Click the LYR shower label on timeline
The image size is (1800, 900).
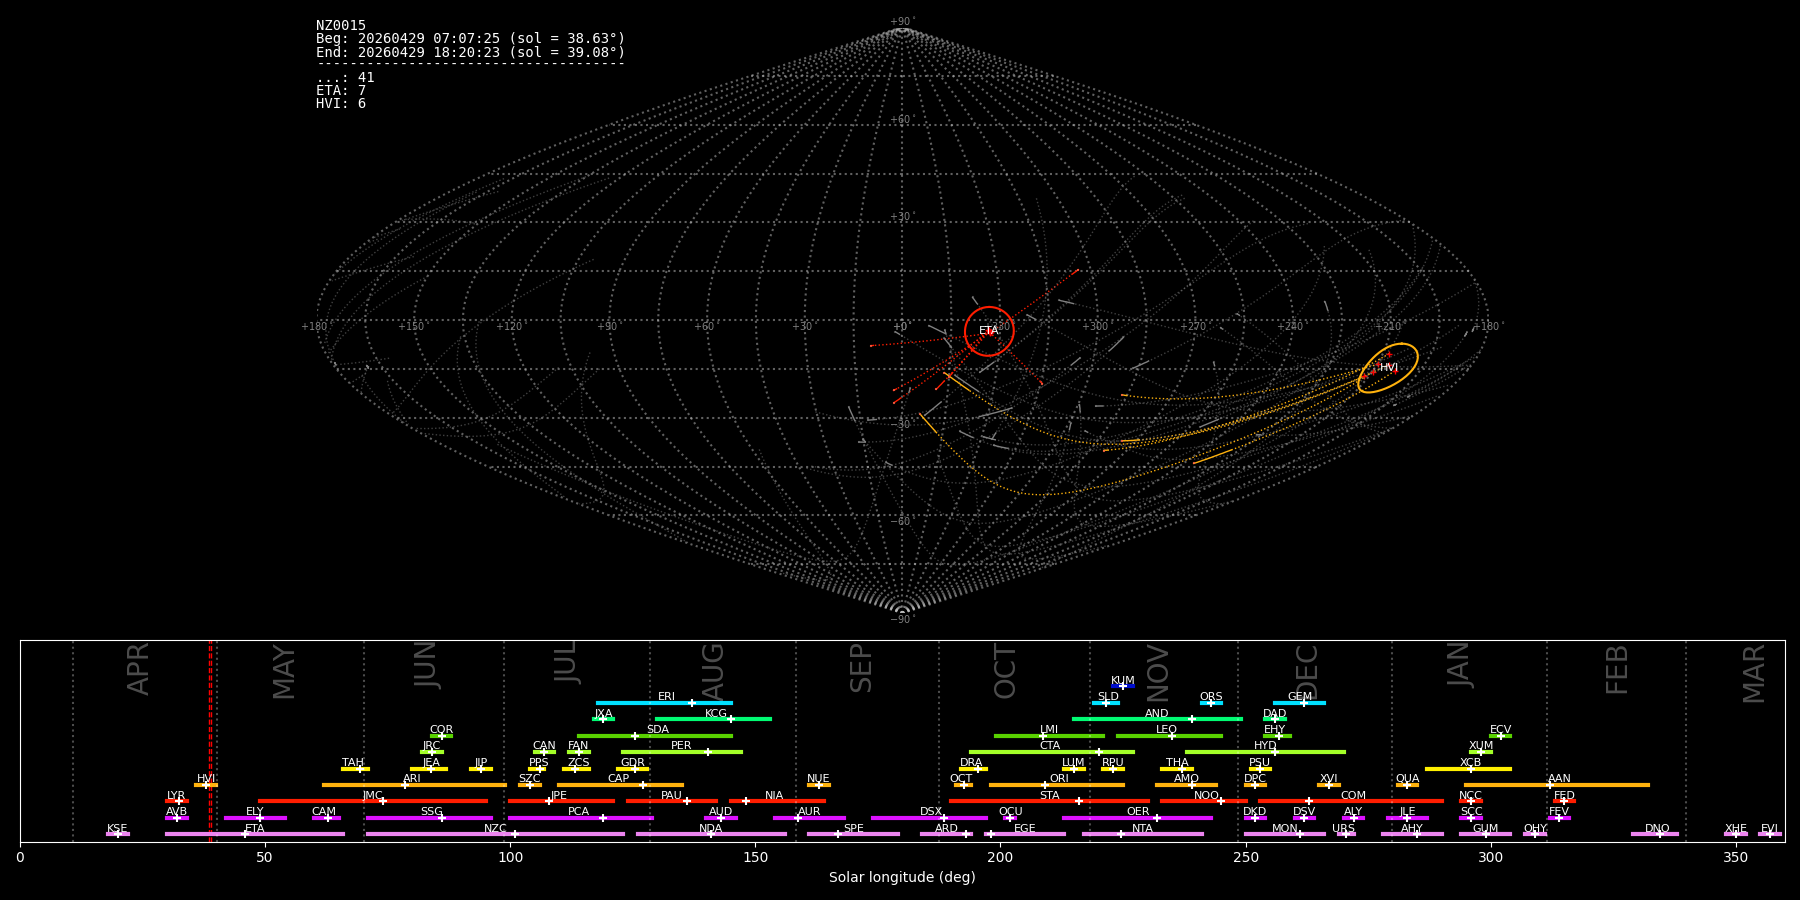176,796
